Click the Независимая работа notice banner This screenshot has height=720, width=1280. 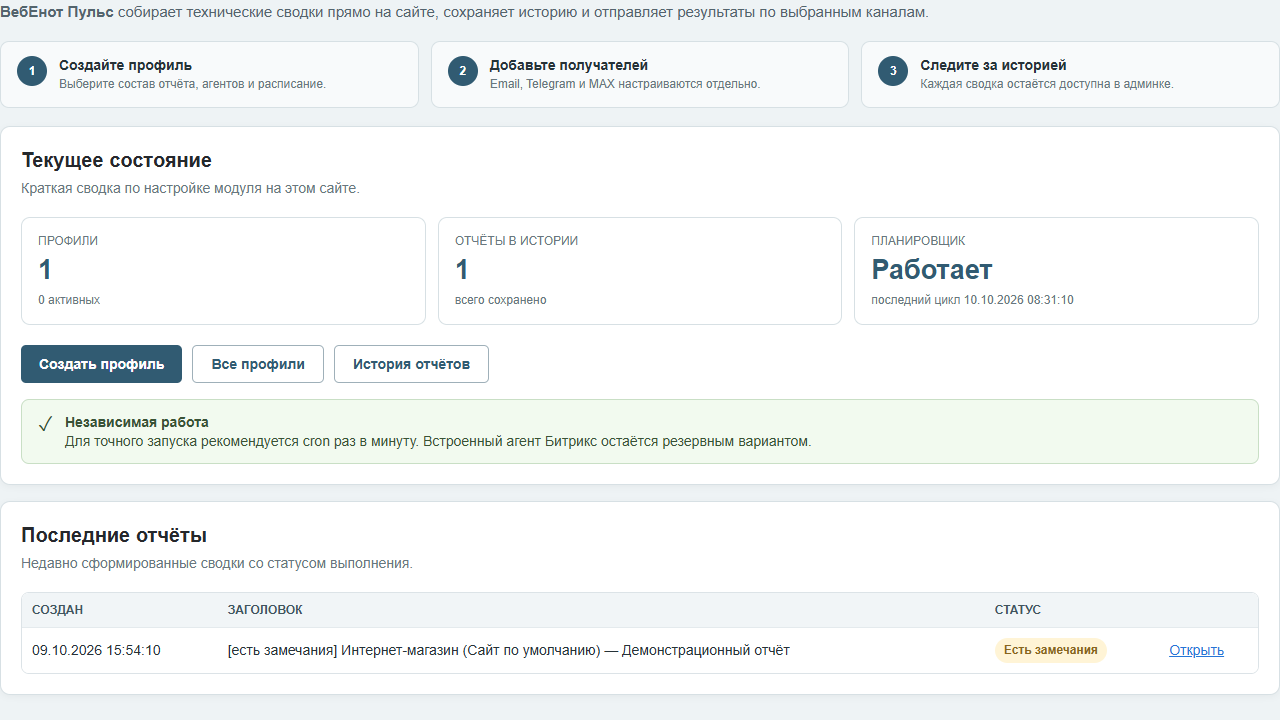(x=640, y=431)
